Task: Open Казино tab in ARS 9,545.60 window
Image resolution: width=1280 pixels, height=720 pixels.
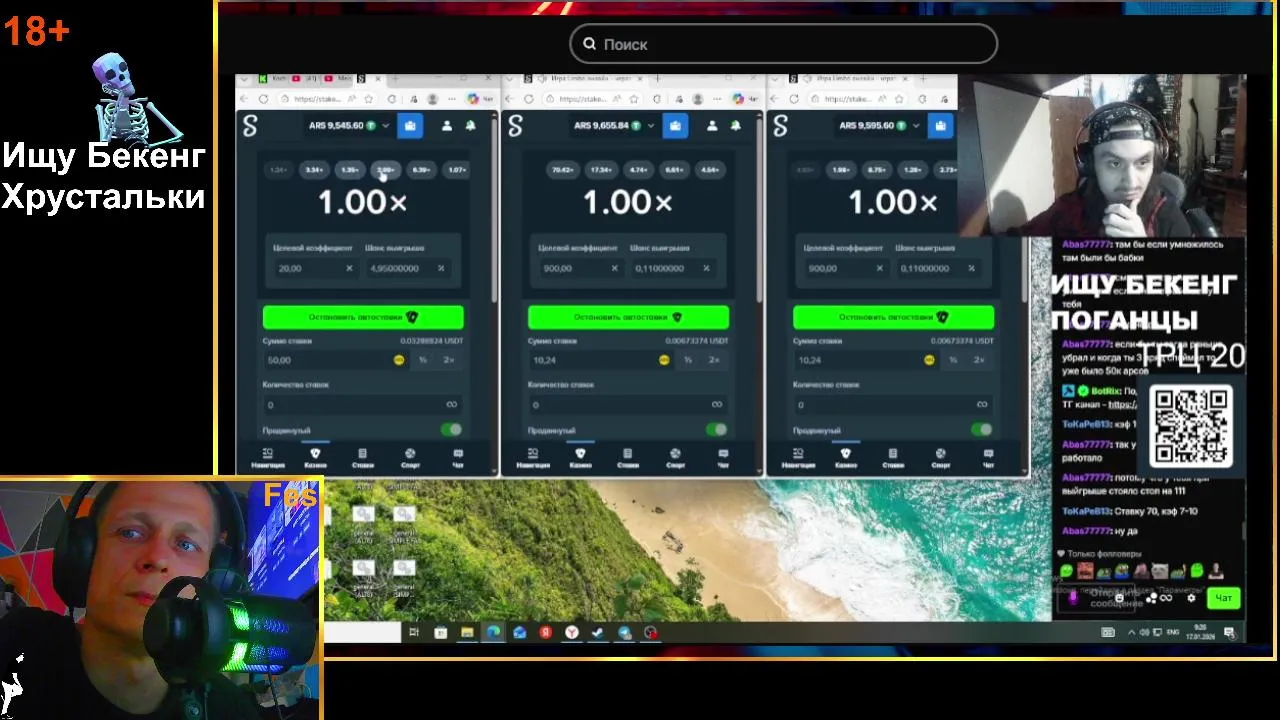Action: (x=315, y=458)
